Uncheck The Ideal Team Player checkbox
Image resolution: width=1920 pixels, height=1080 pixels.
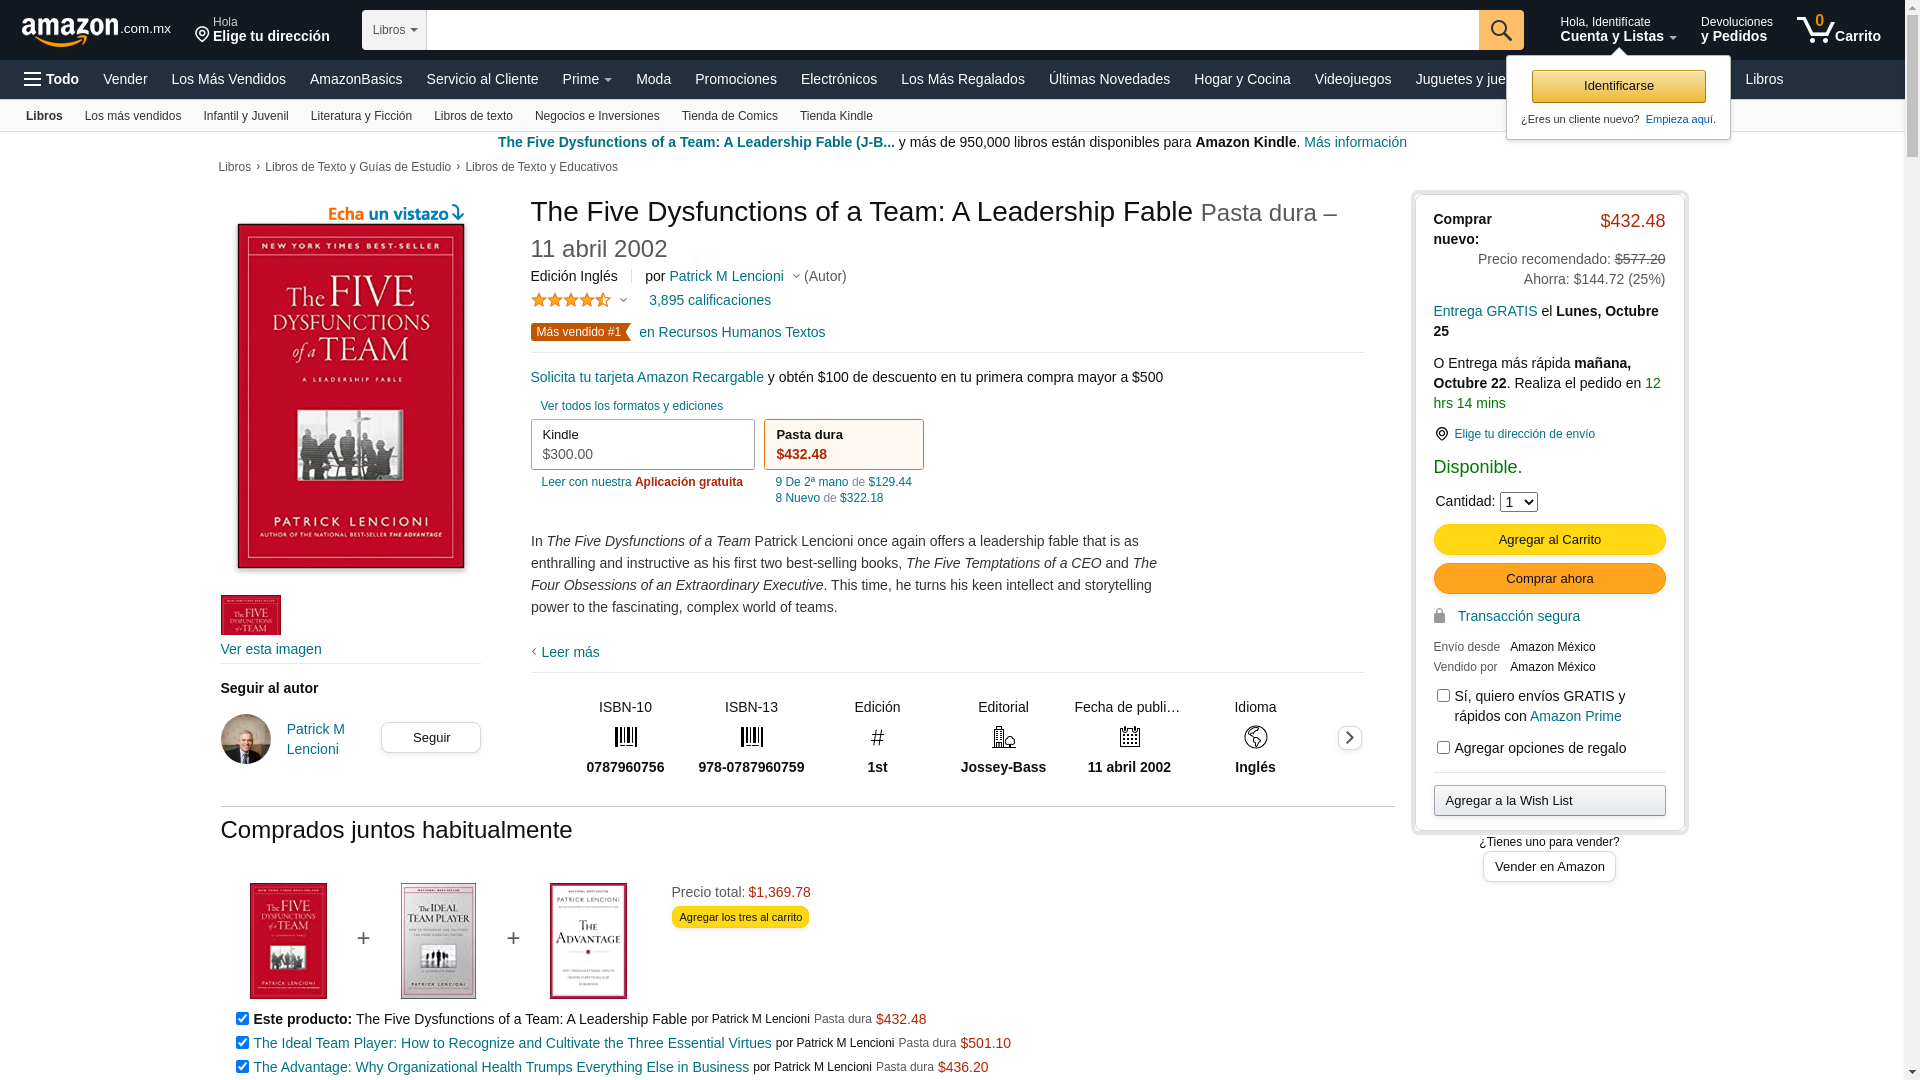[x=242, y=1043]
